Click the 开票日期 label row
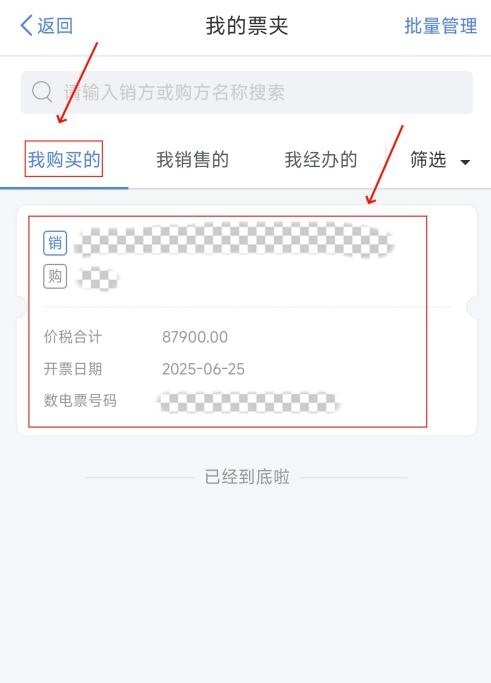Screen dimensions: 491x683 point(144,369)
